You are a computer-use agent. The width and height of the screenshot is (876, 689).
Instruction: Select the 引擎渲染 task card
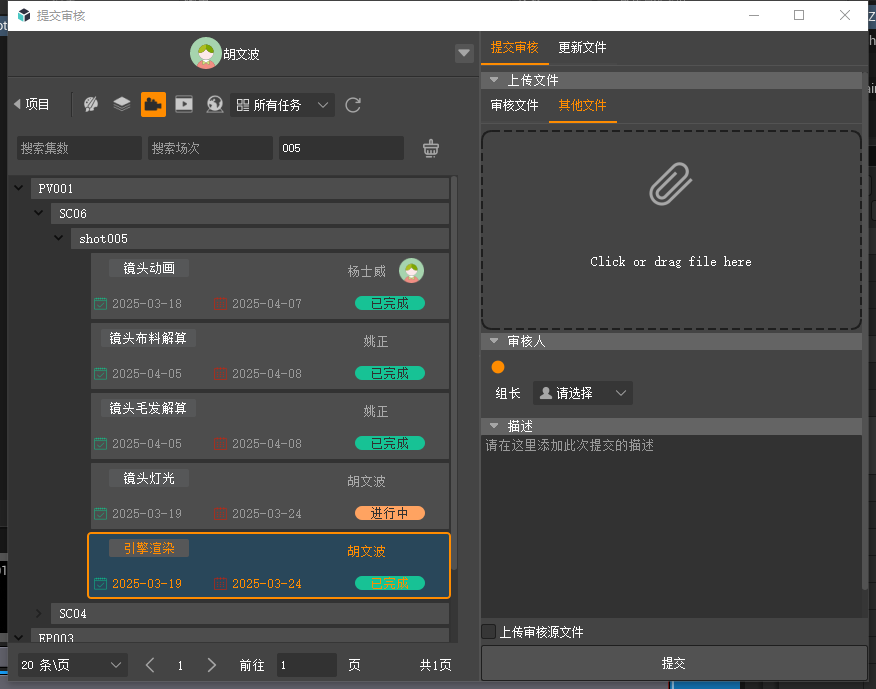pyautogui.click(x=269, y=566)
